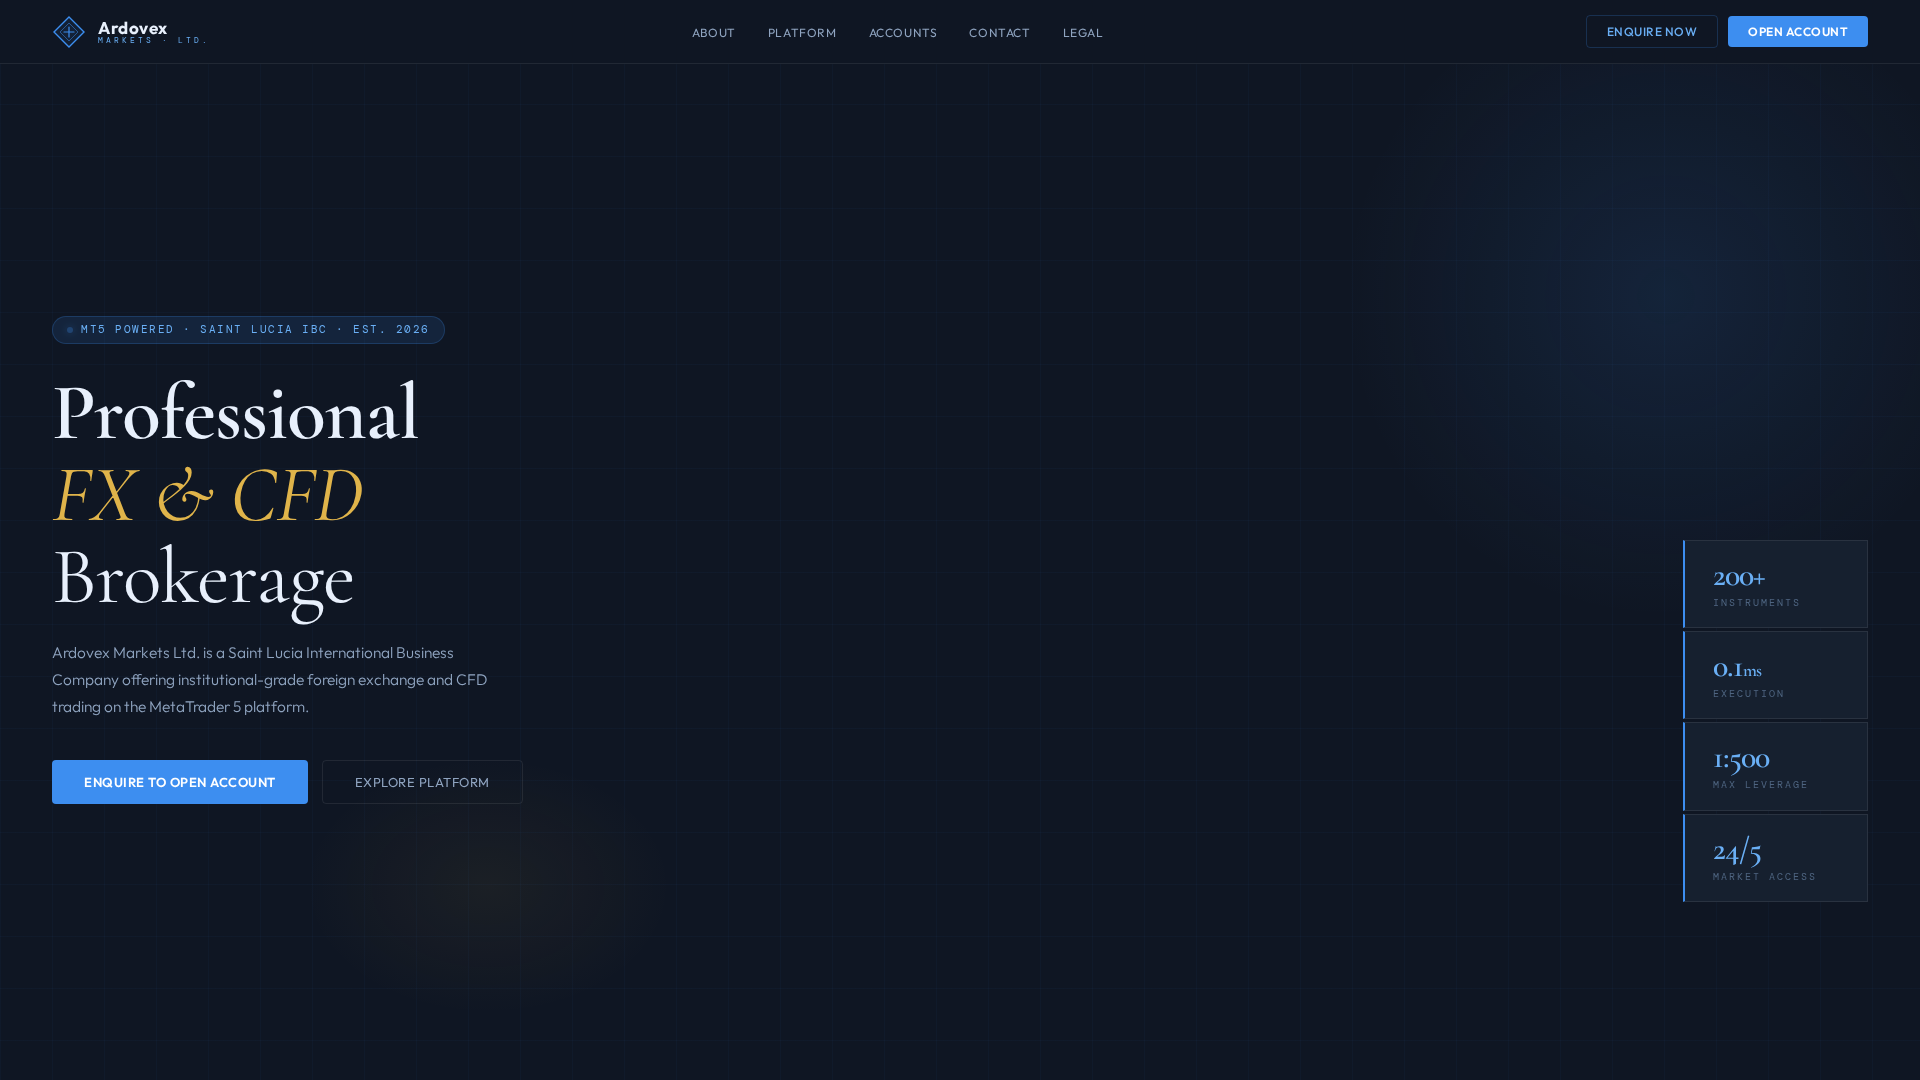This screenshot has height=1080, width=1920.
Task: Open the About nav item
Action: coord(713,33)
